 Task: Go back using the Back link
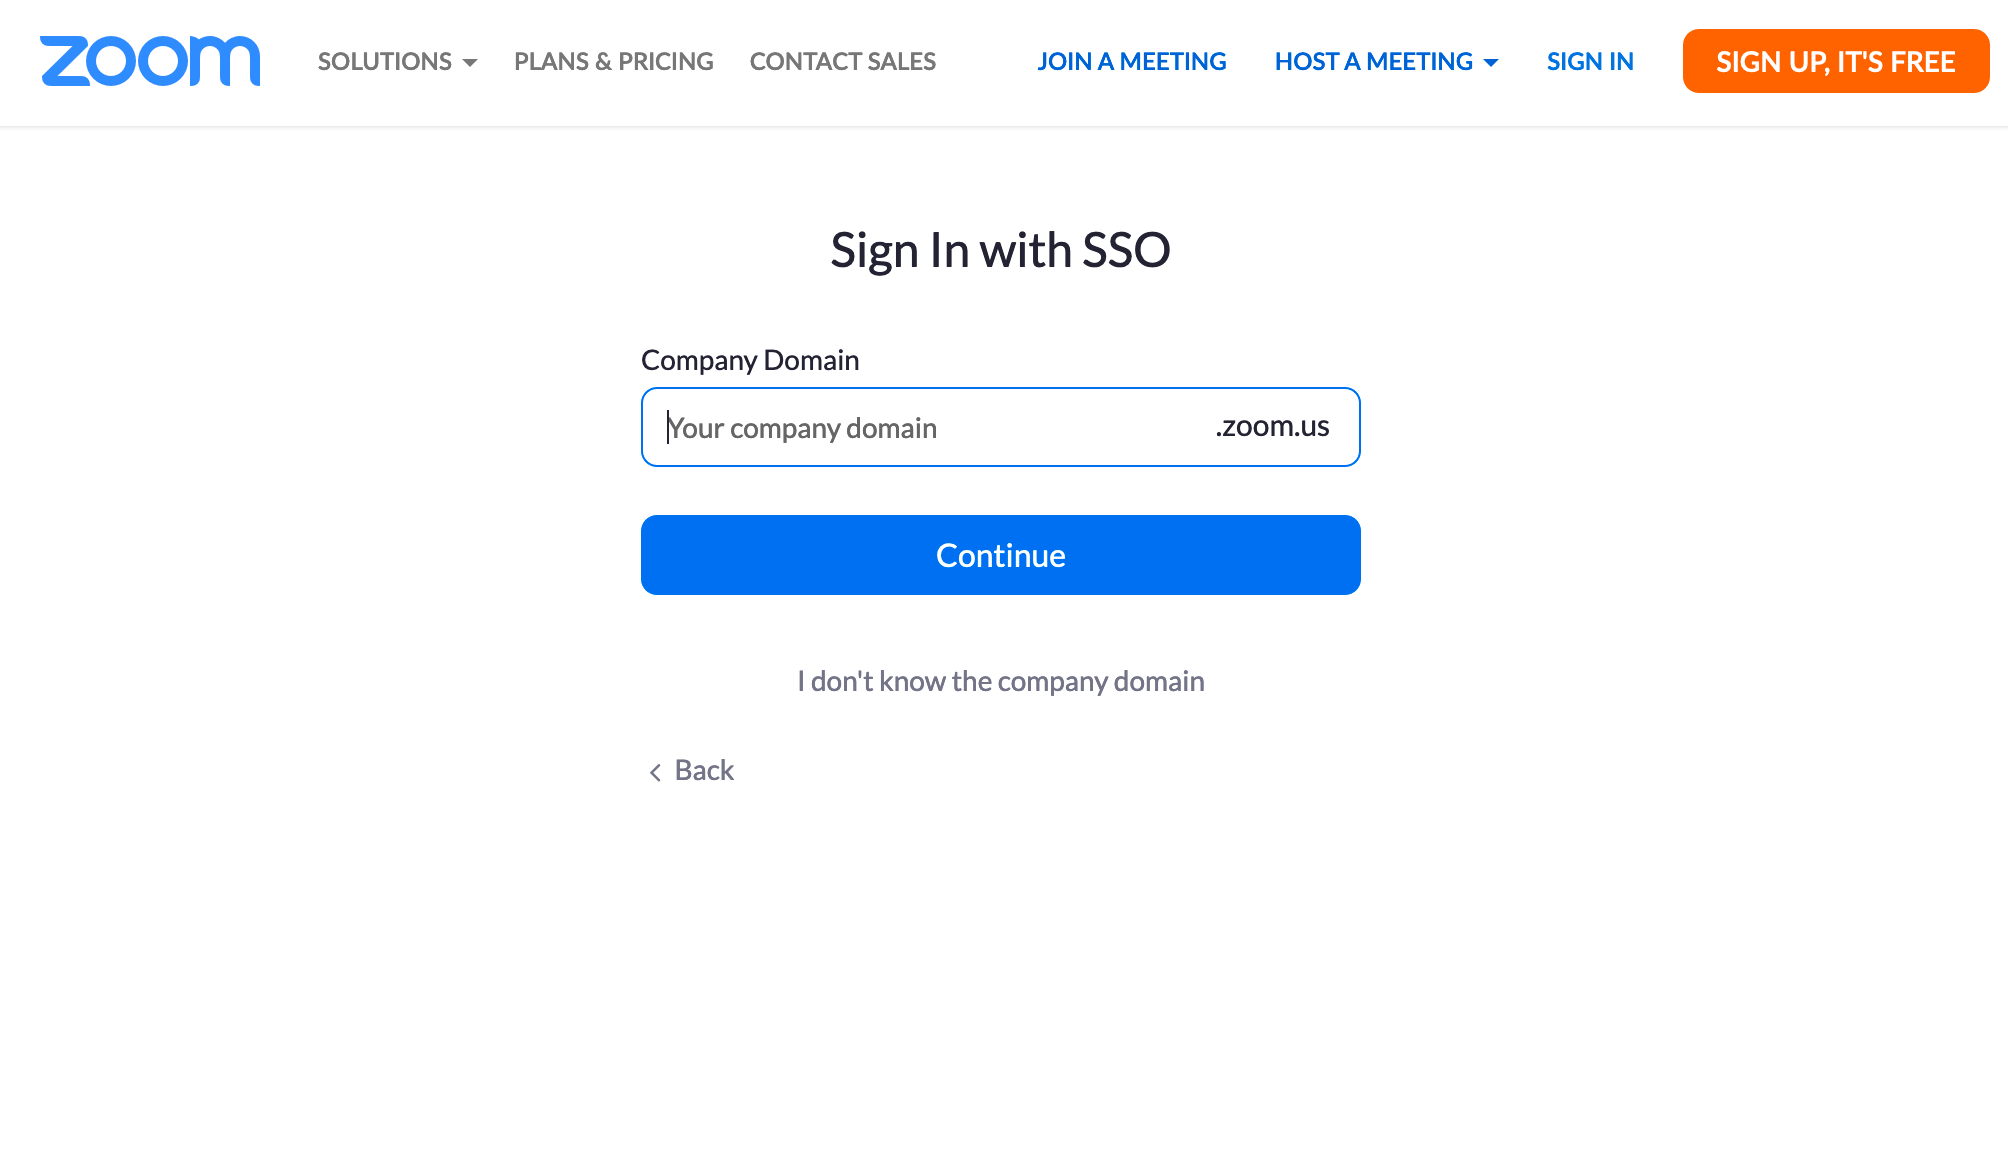pyautogui.click(x=704, y=771)
